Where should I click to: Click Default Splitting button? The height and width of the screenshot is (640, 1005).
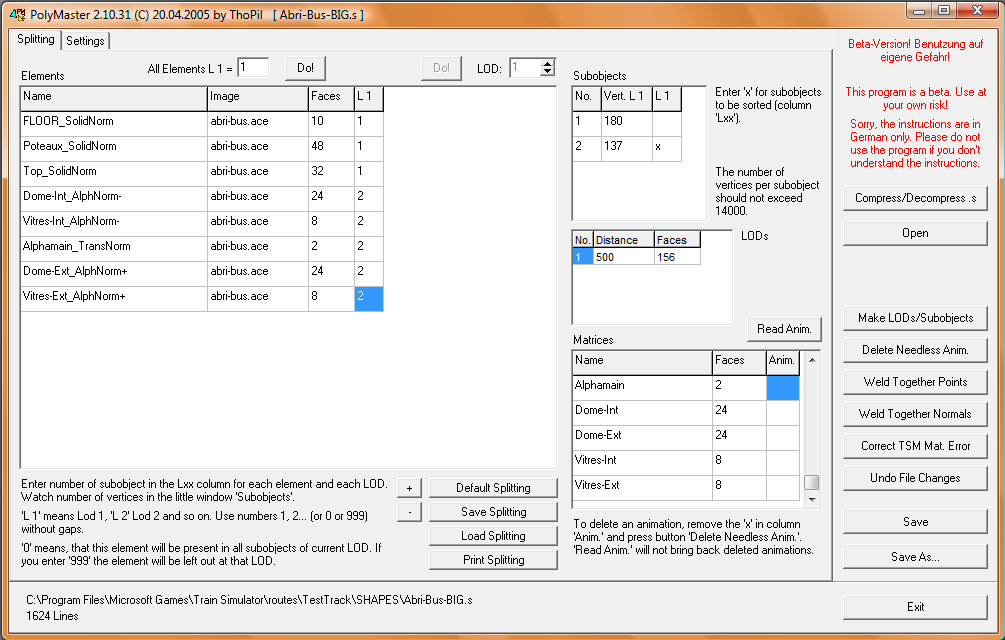point(493,488)
